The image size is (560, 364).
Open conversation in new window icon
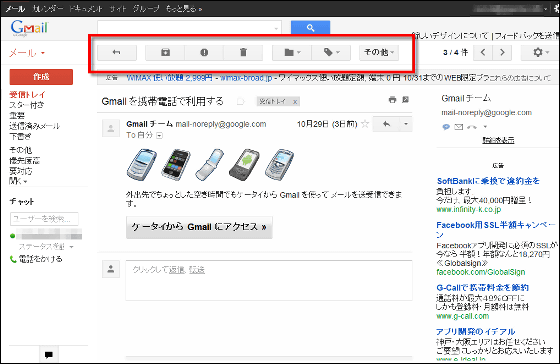coord(405,100)
